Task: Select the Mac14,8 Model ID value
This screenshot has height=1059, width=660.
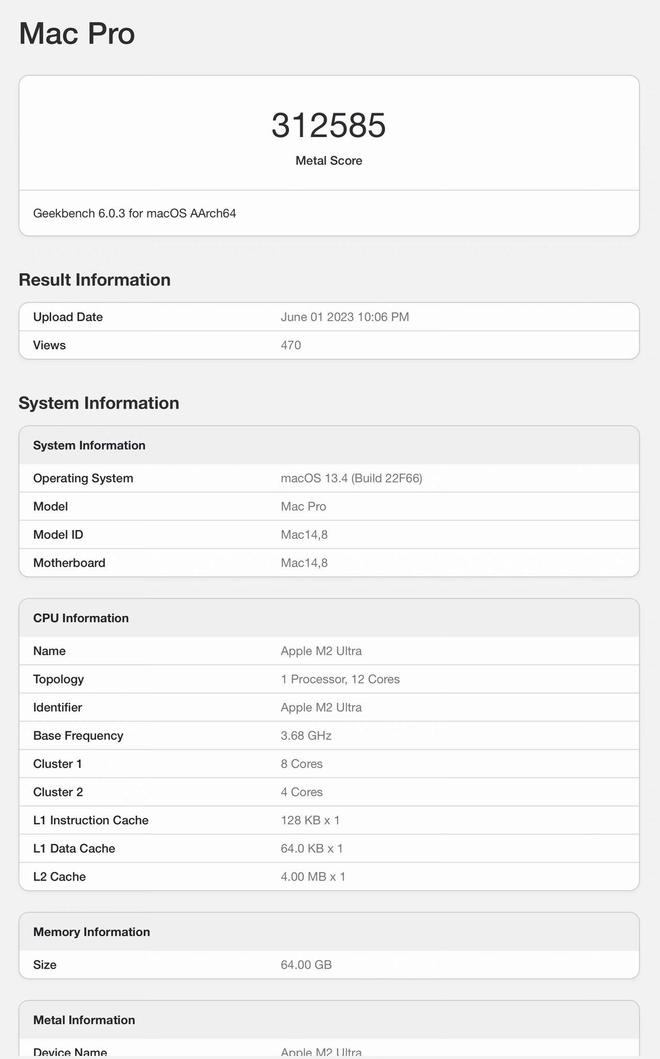Action: tap(304, 535)
